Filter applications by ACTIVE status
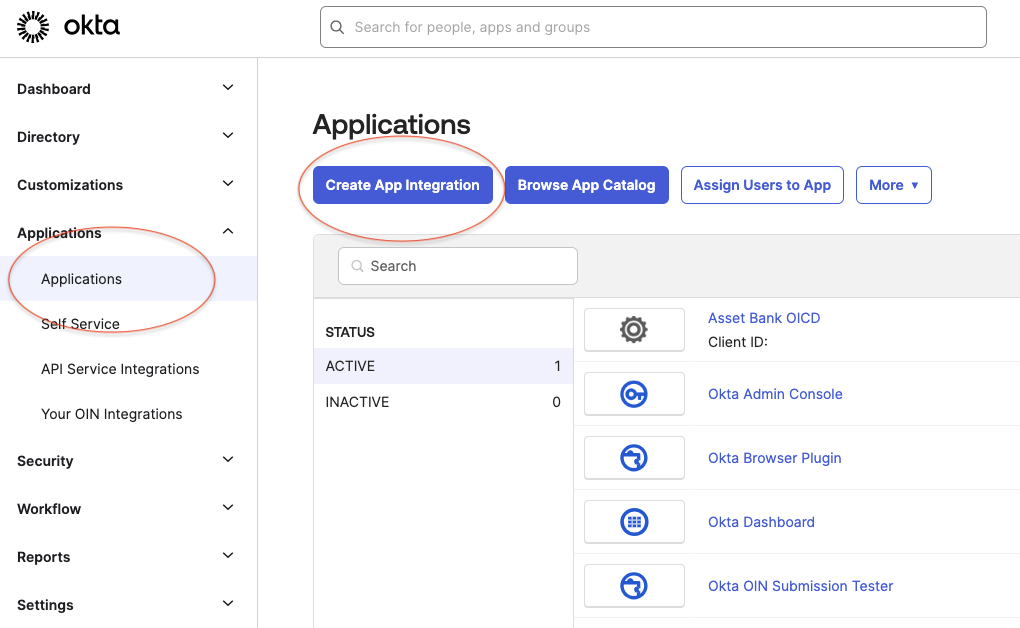The height and width of the screenshot is (628, 1020). (443, 366)
